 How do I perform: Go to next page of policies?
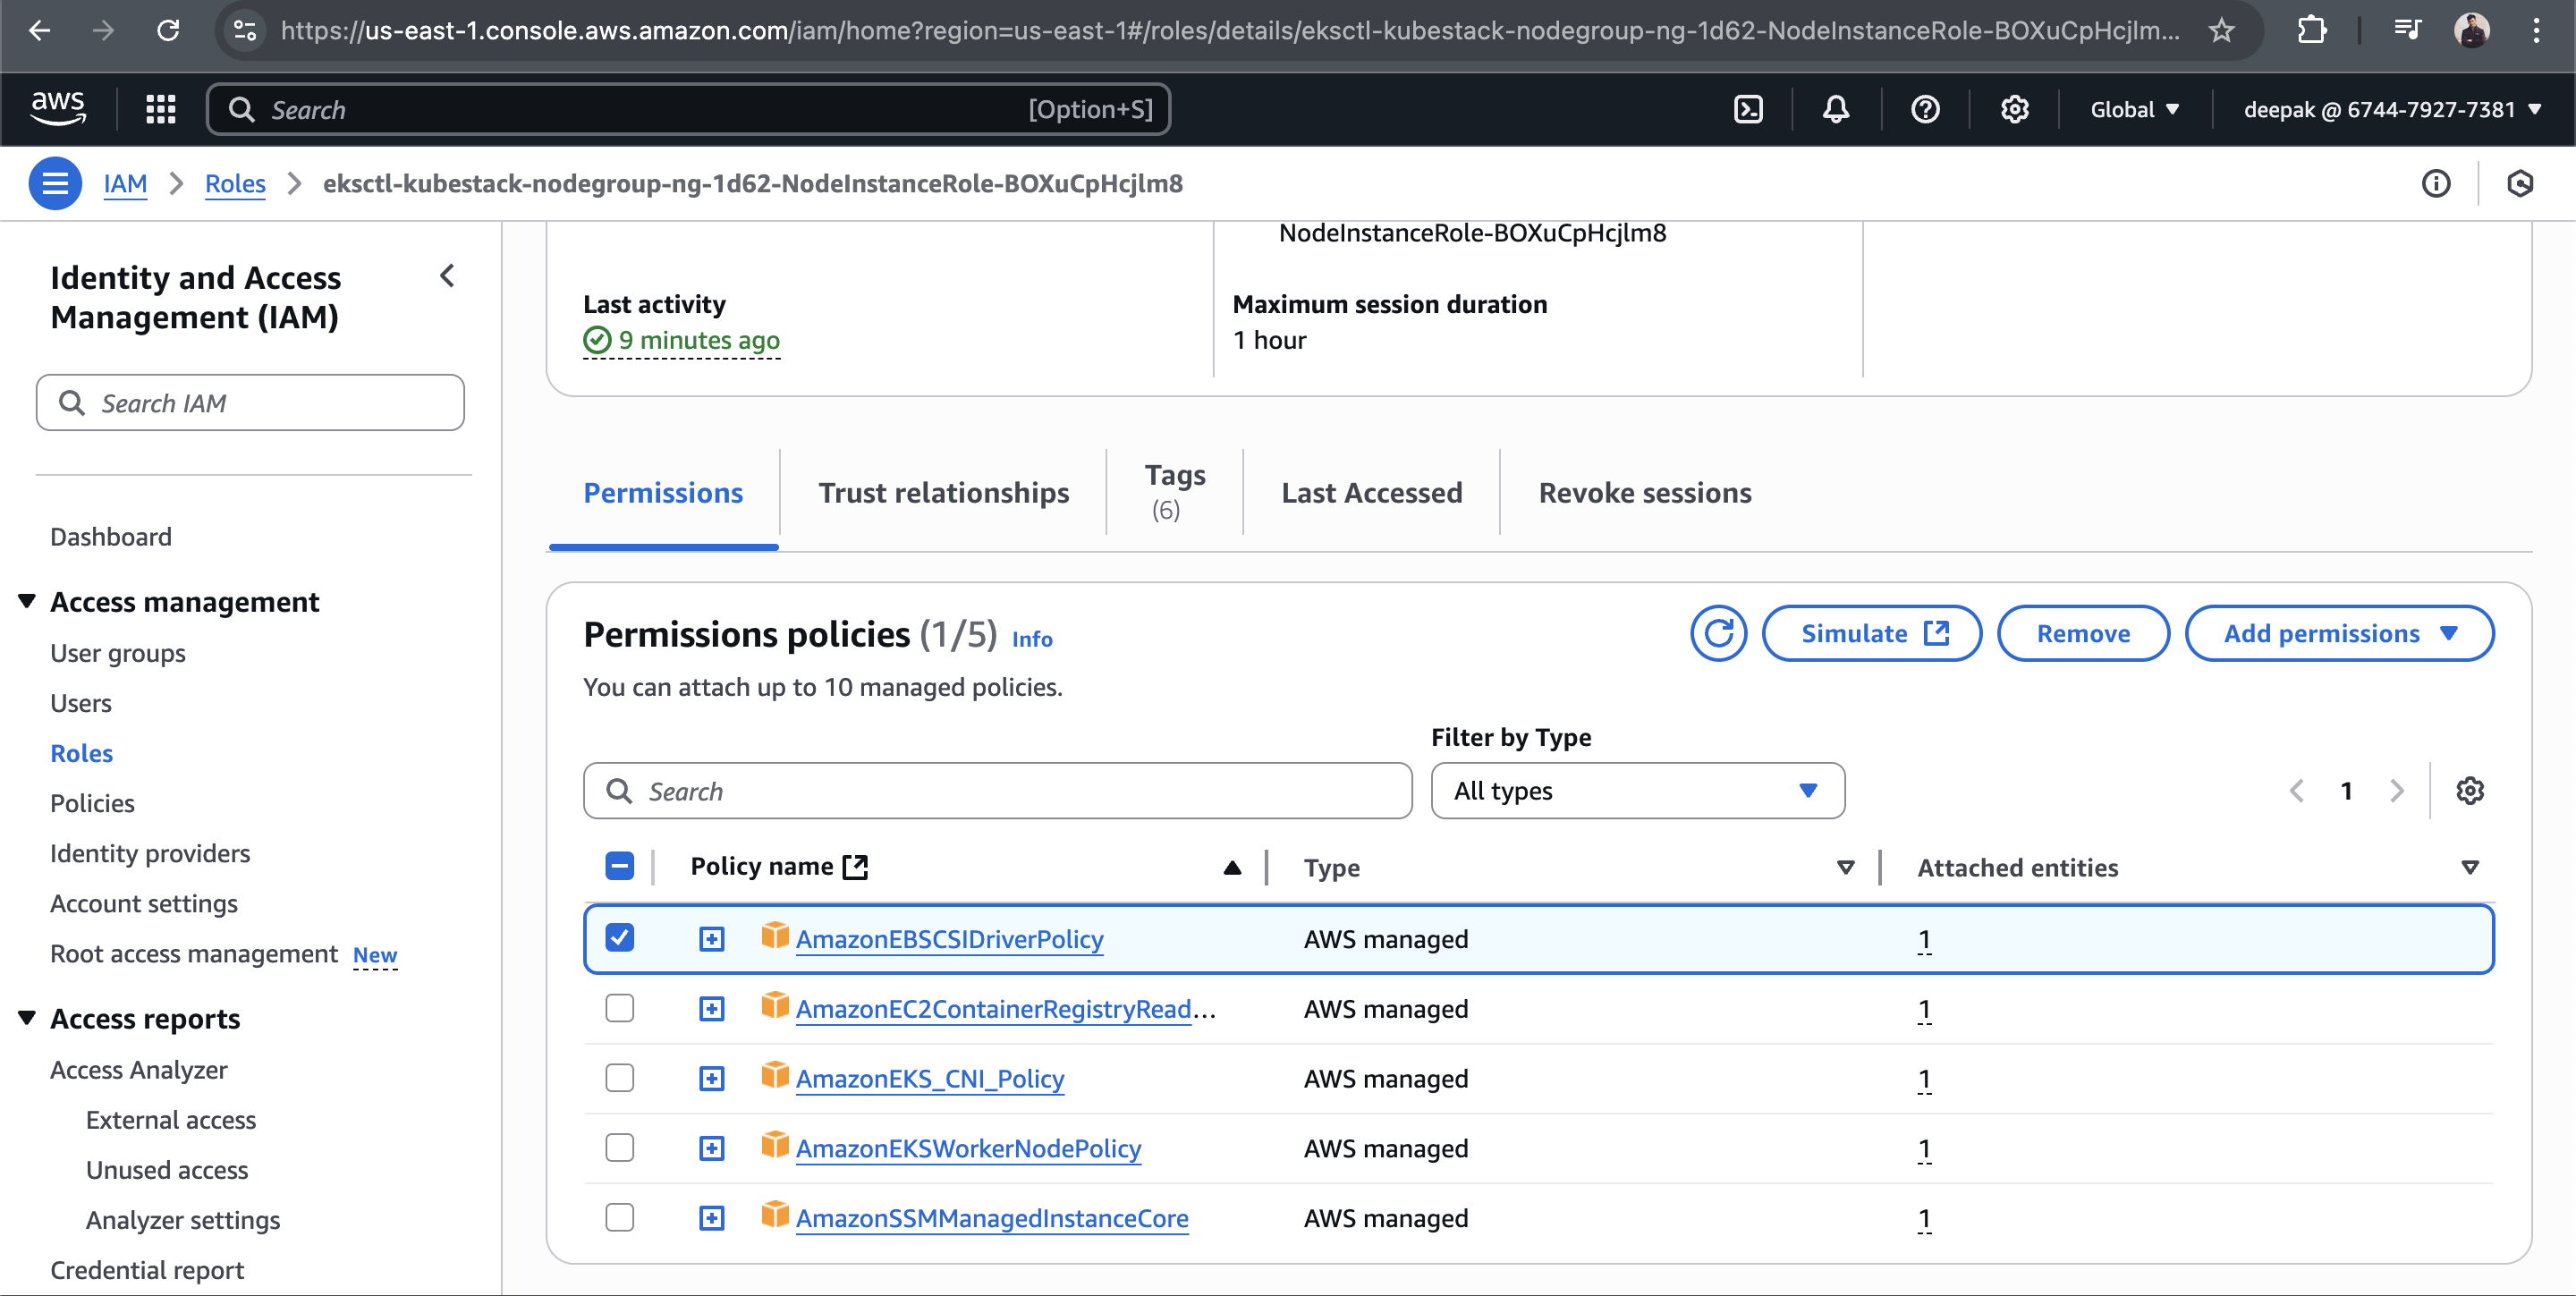(2397, 791)
